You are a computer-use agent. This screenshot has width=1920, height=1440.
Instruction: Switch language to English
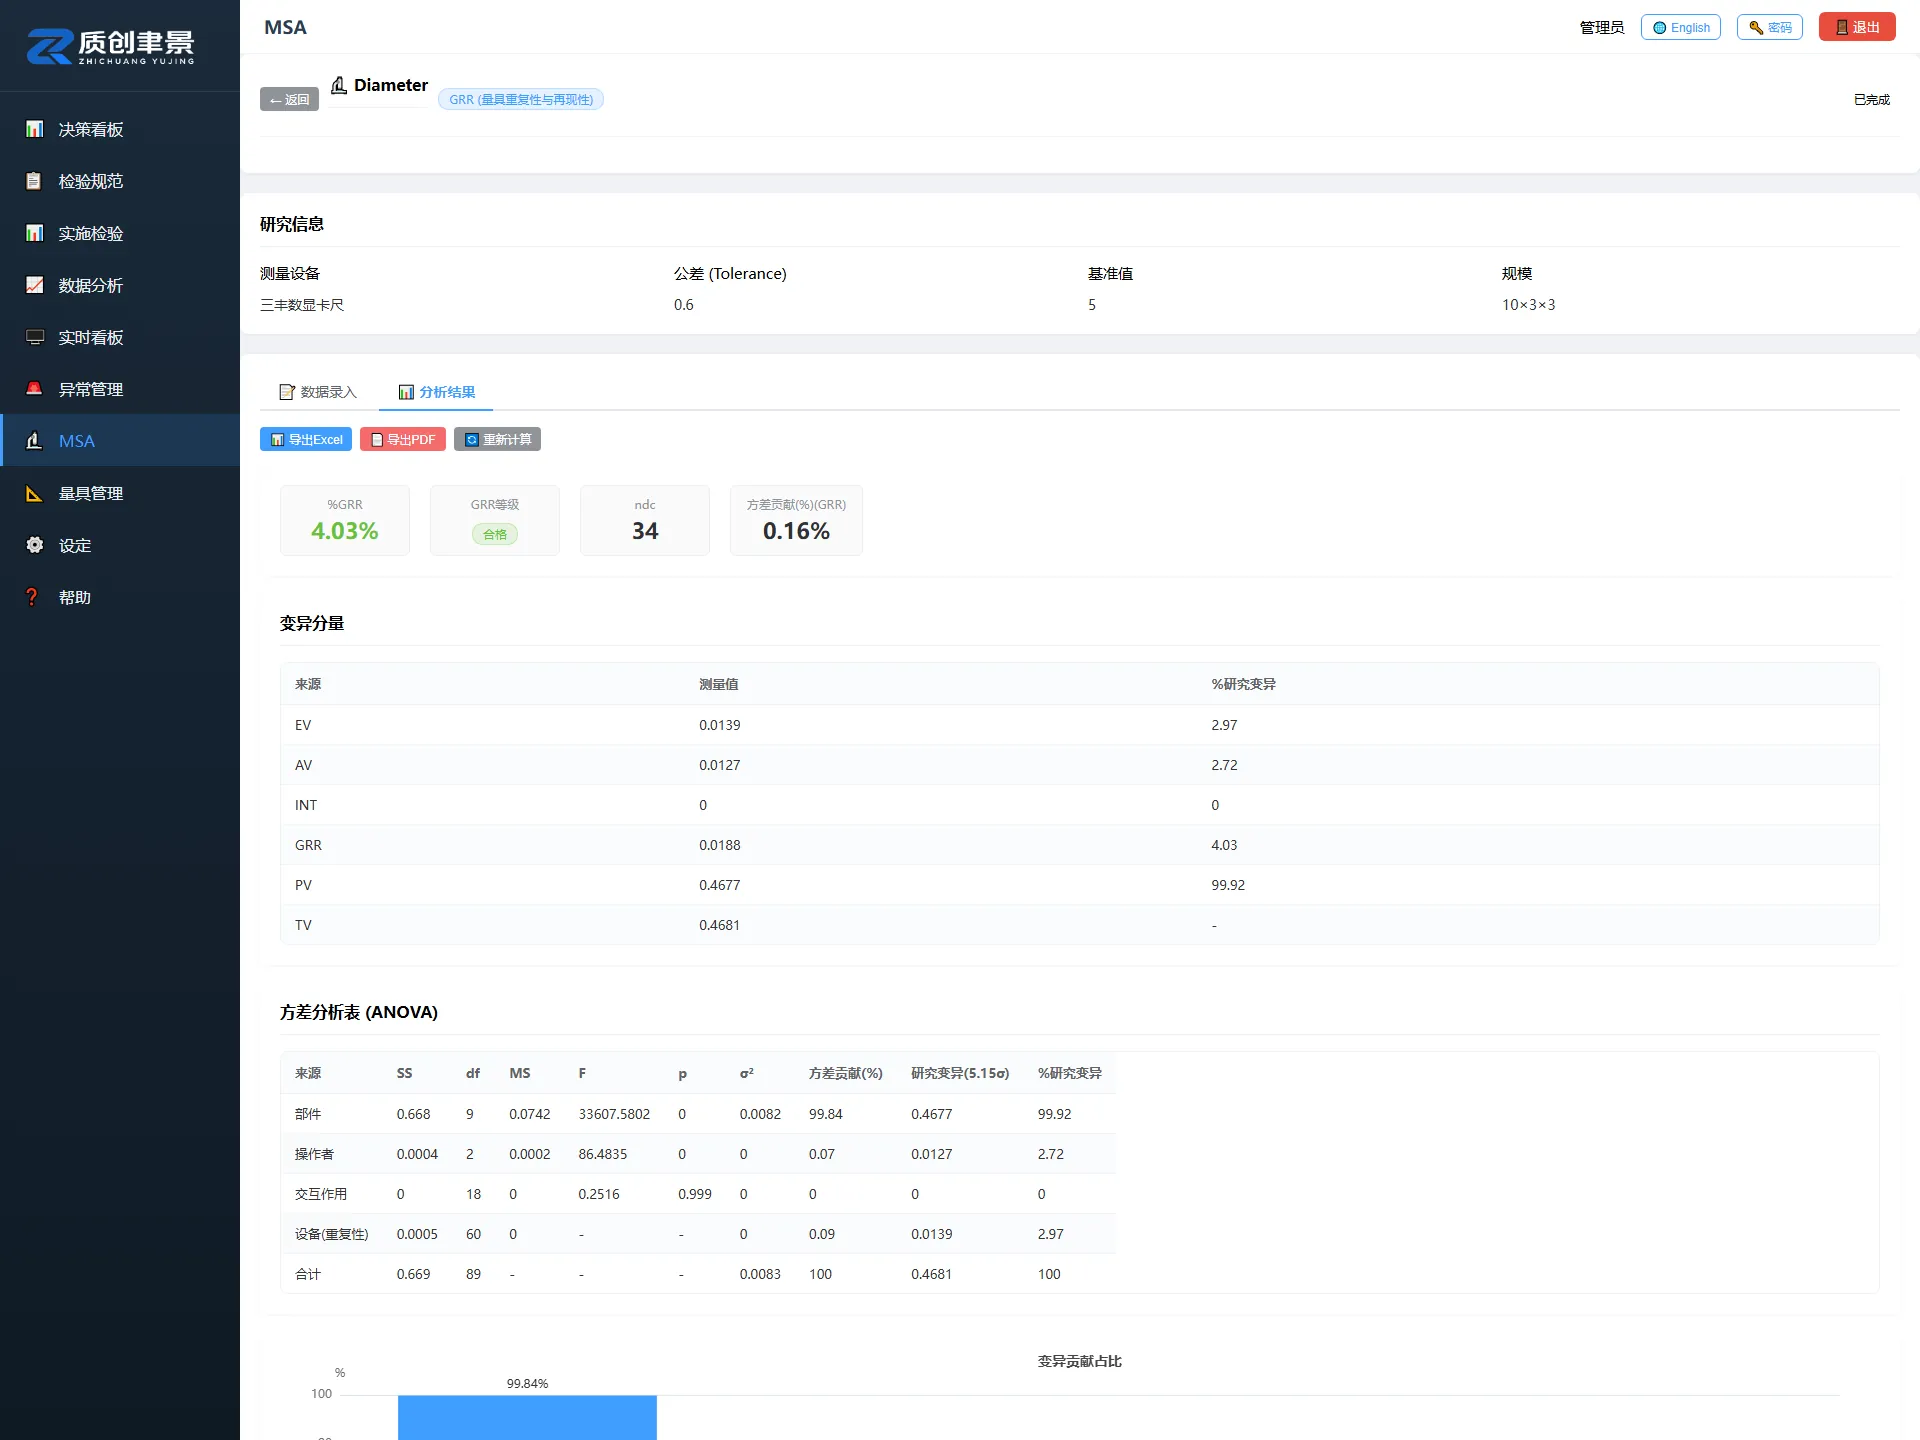[x=1681, y=27]
